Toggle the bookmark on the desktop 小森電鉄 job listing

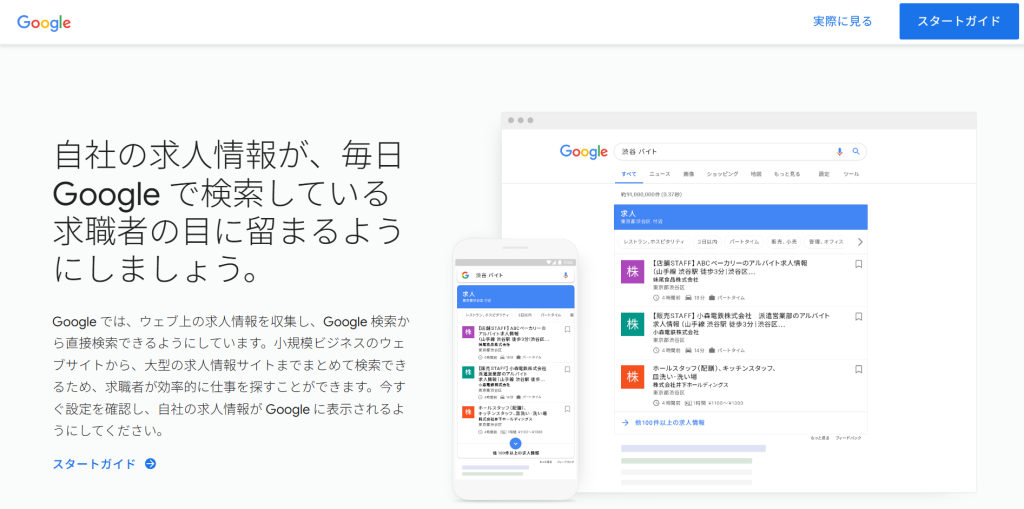tap(858, 317)
